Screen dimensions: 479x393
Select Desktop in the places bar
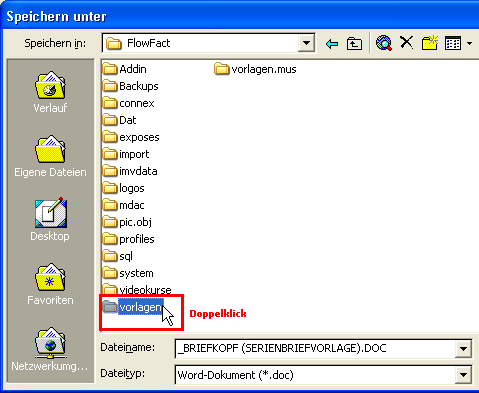coord(50,219)
